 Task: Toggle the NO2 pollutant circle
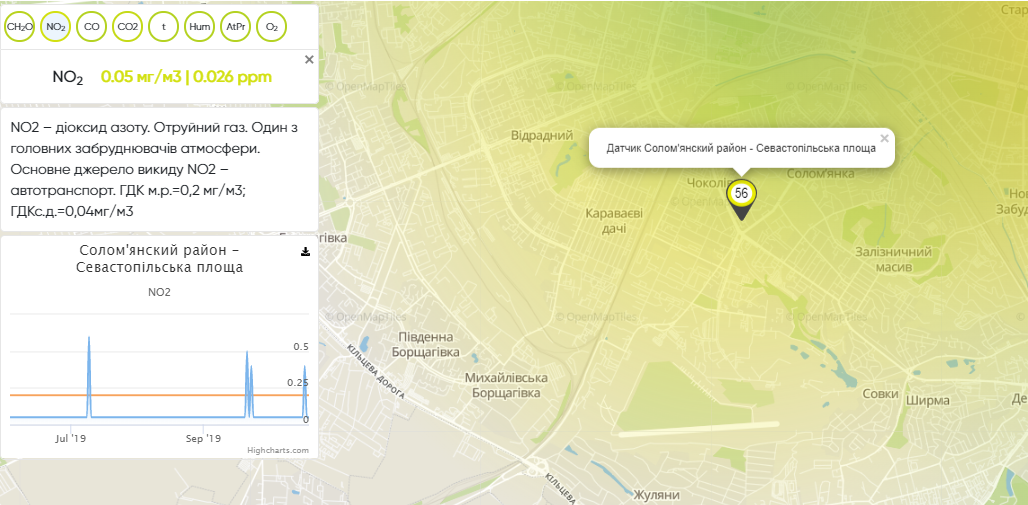[56, 27]
